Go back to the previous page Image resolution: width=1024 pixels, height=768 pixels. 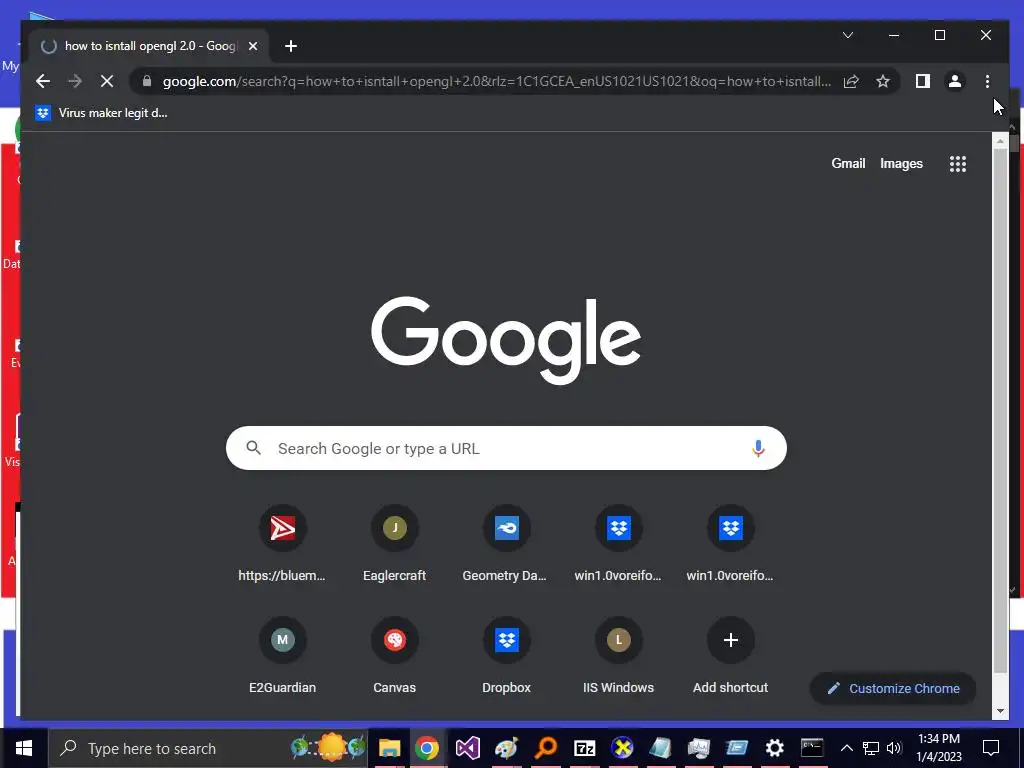point(43,81)
